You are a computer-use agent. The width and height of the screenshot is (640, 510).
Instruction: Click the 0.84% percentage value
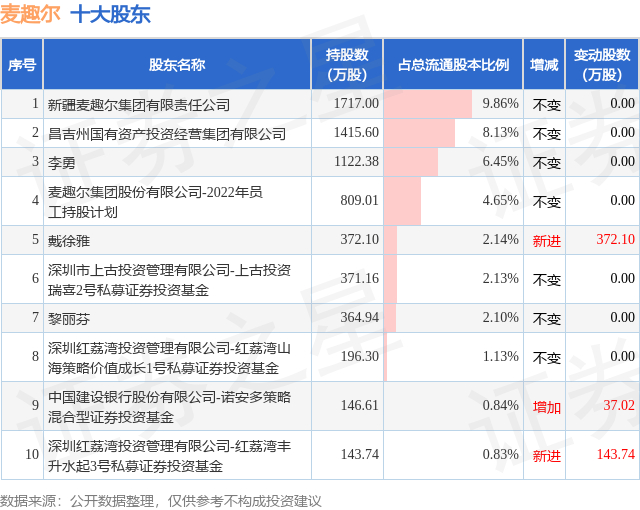point(500,406)
